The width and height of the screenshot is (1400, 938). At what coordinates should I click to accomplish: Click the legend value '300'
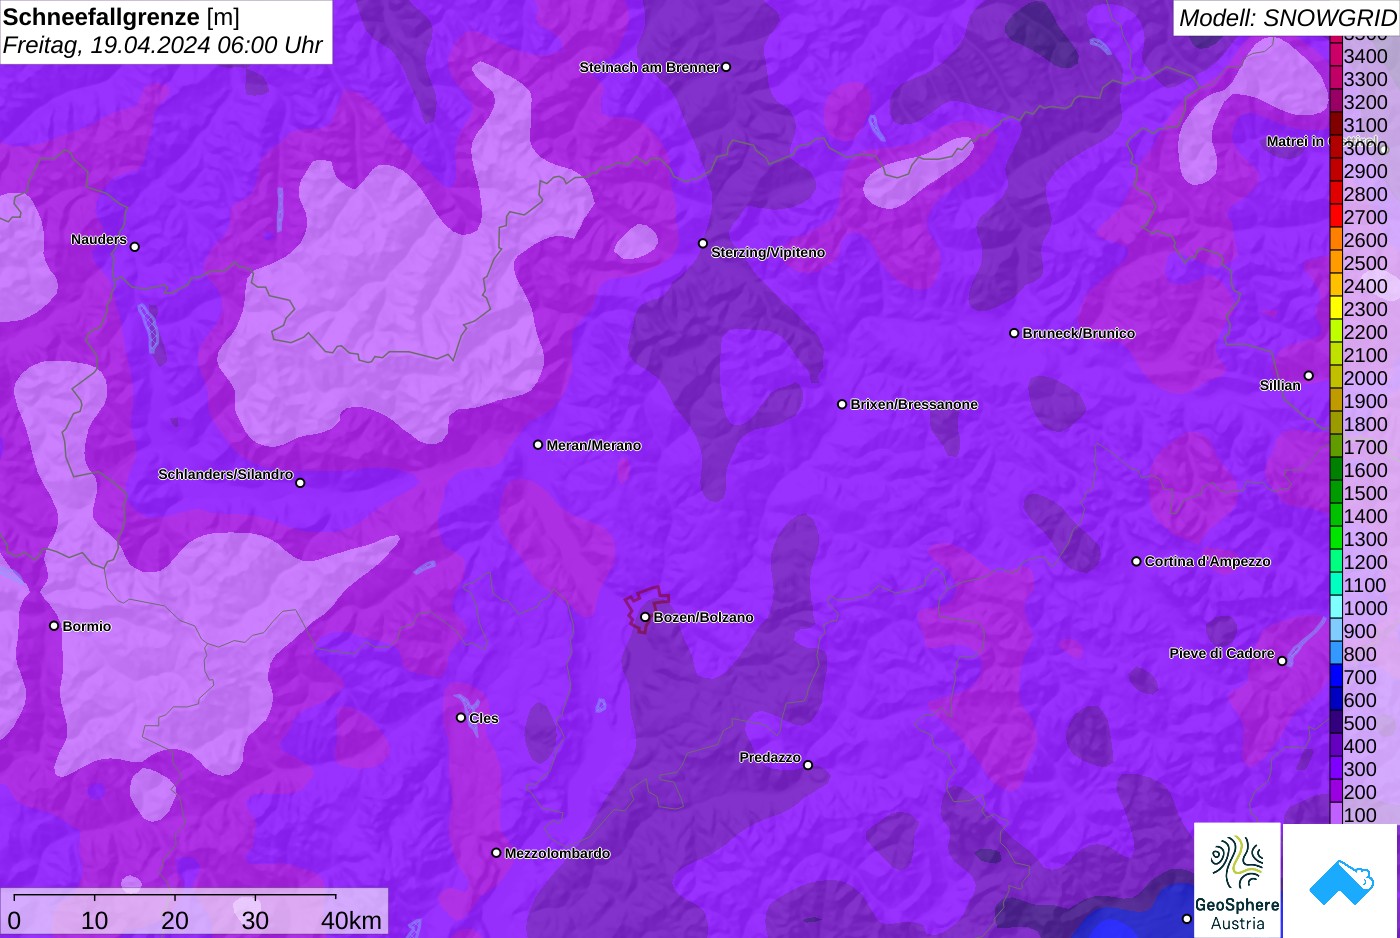click(x=1359, y=769)
